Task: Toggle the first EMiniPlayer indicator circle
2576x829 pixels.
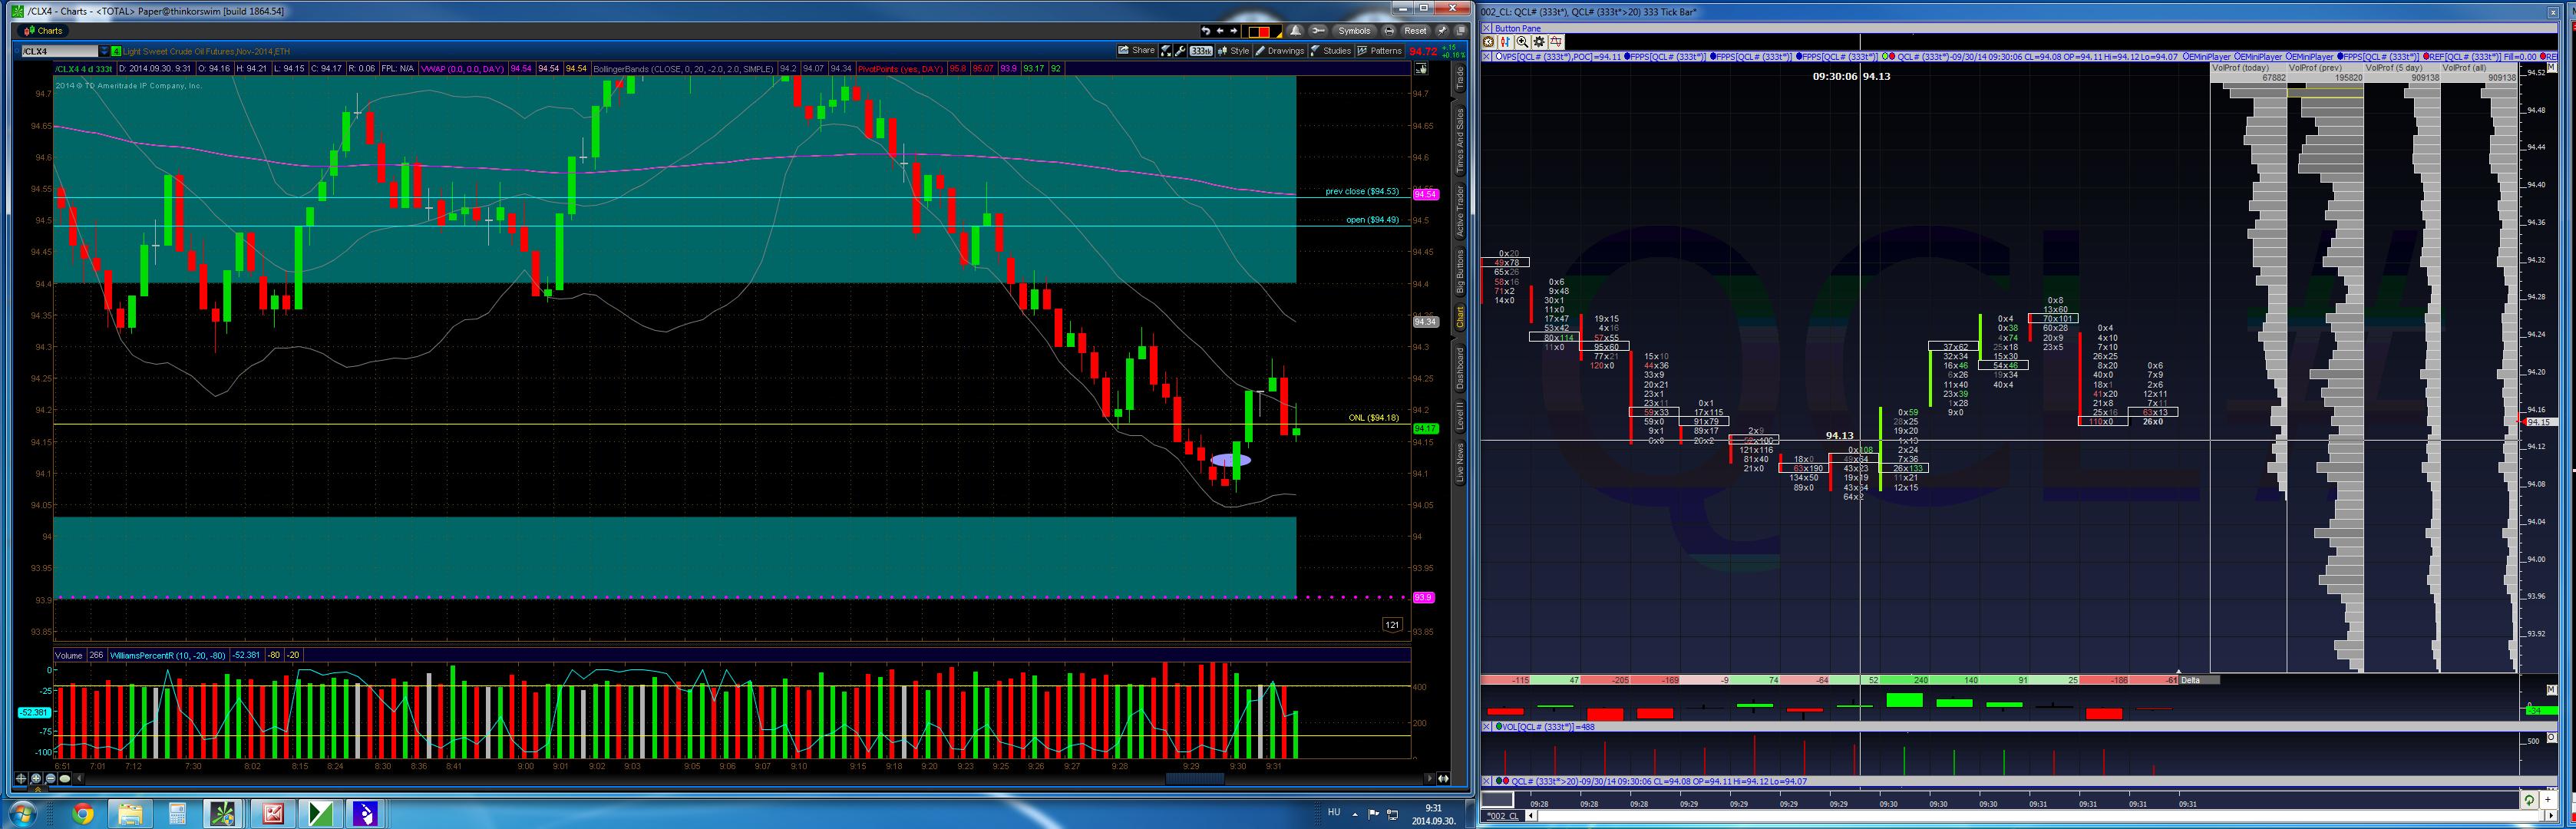Action: 2186,57
